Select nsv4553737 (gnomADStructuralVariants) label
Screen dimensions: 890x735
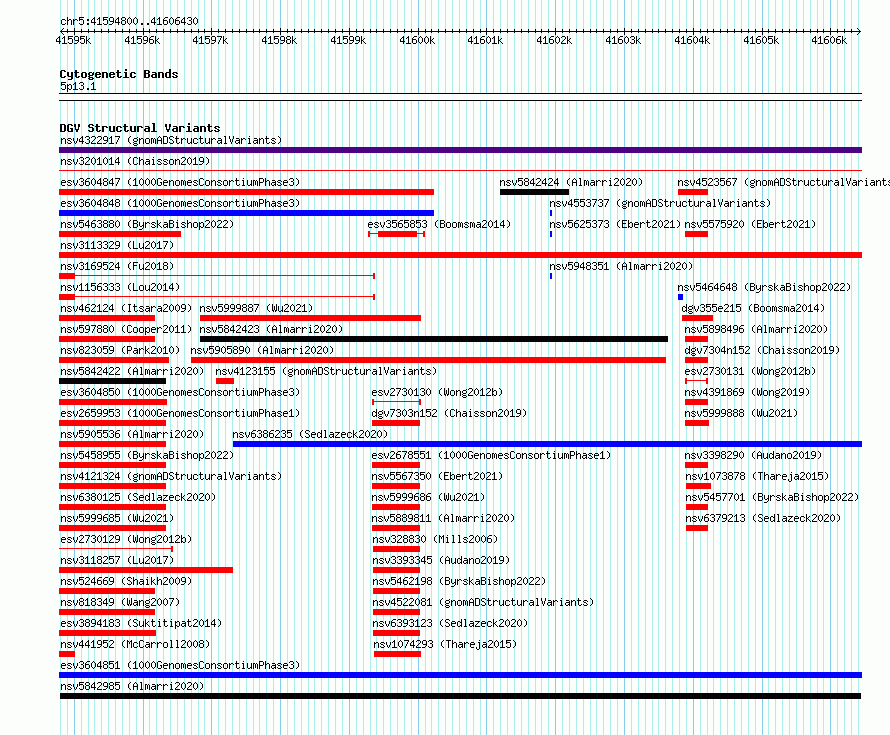660,203
